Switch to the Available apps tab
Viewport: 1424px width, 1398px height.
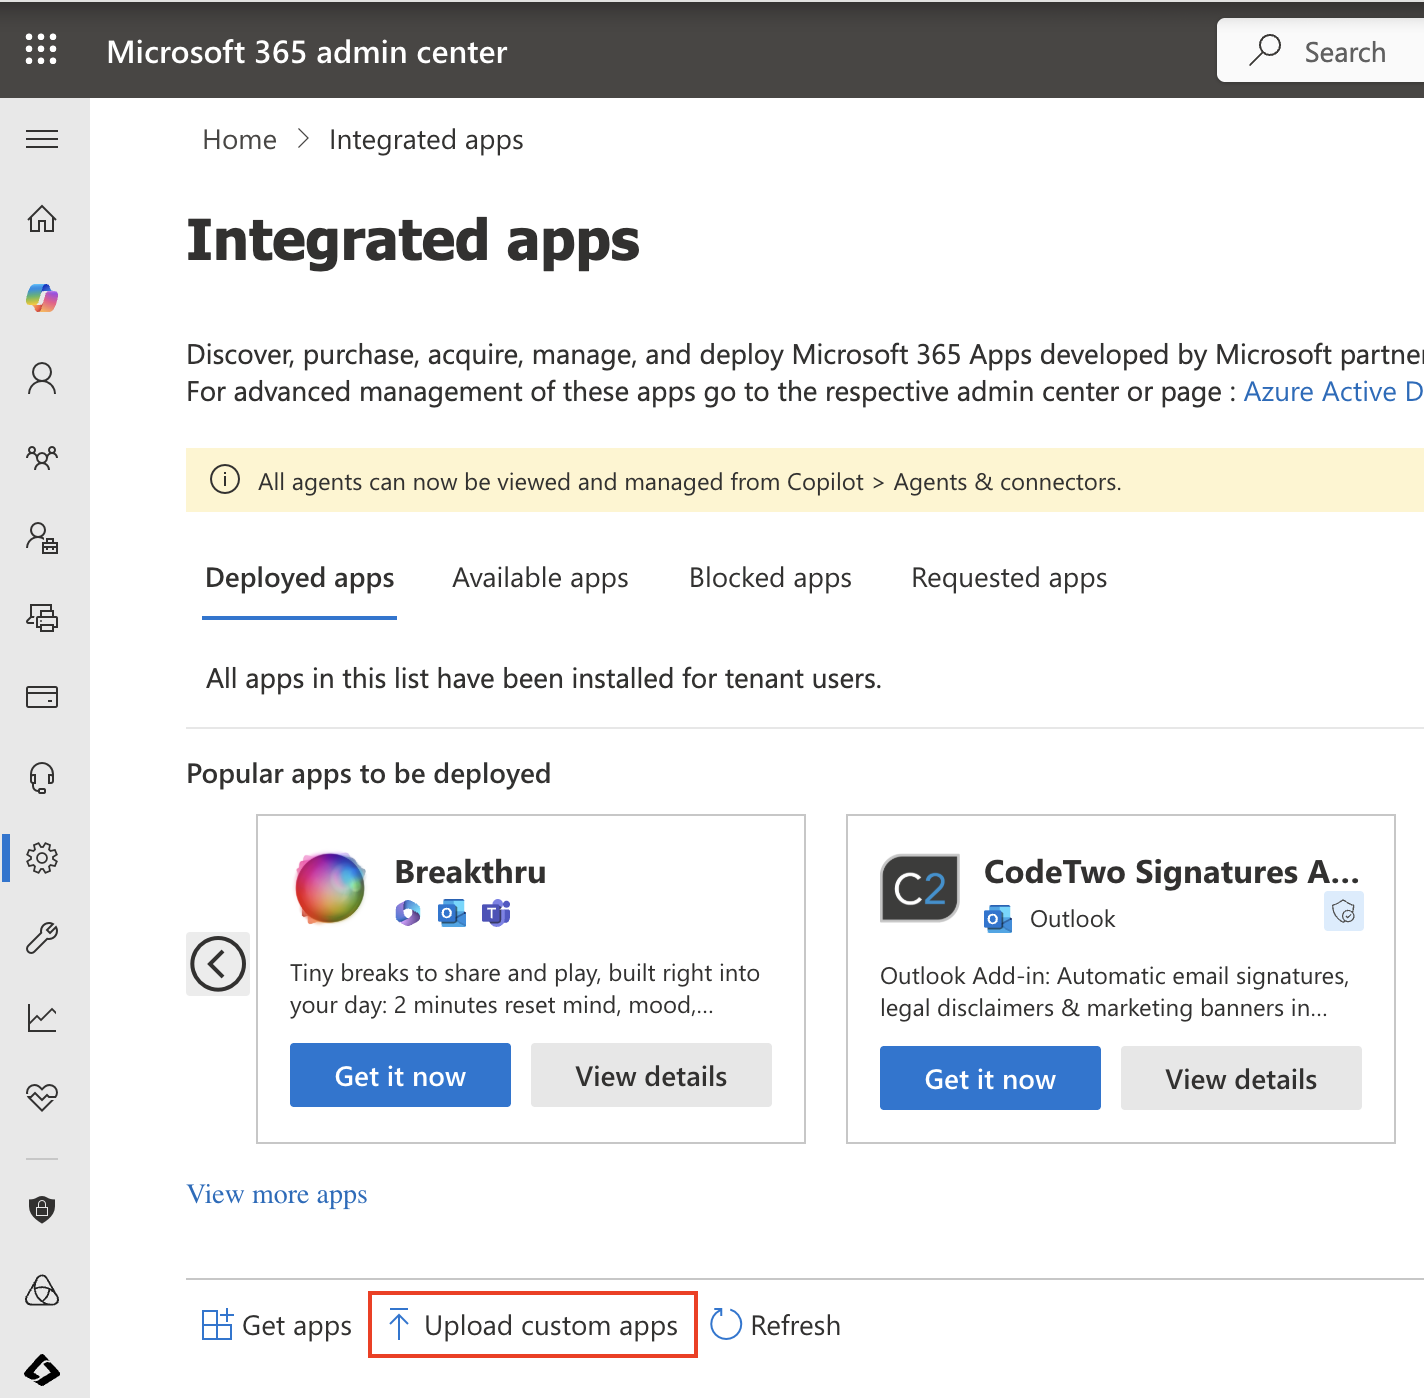tap(540, 578)
